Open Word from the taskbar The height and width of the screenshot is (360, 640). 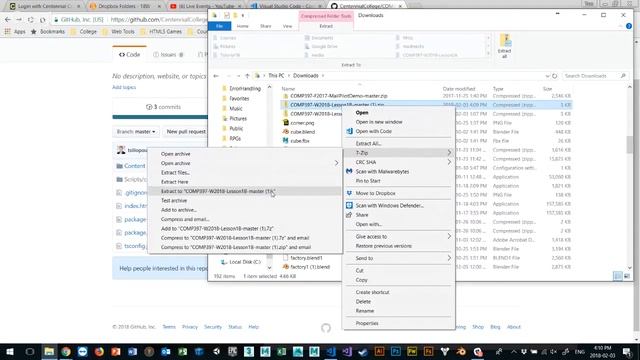(132, 351)
